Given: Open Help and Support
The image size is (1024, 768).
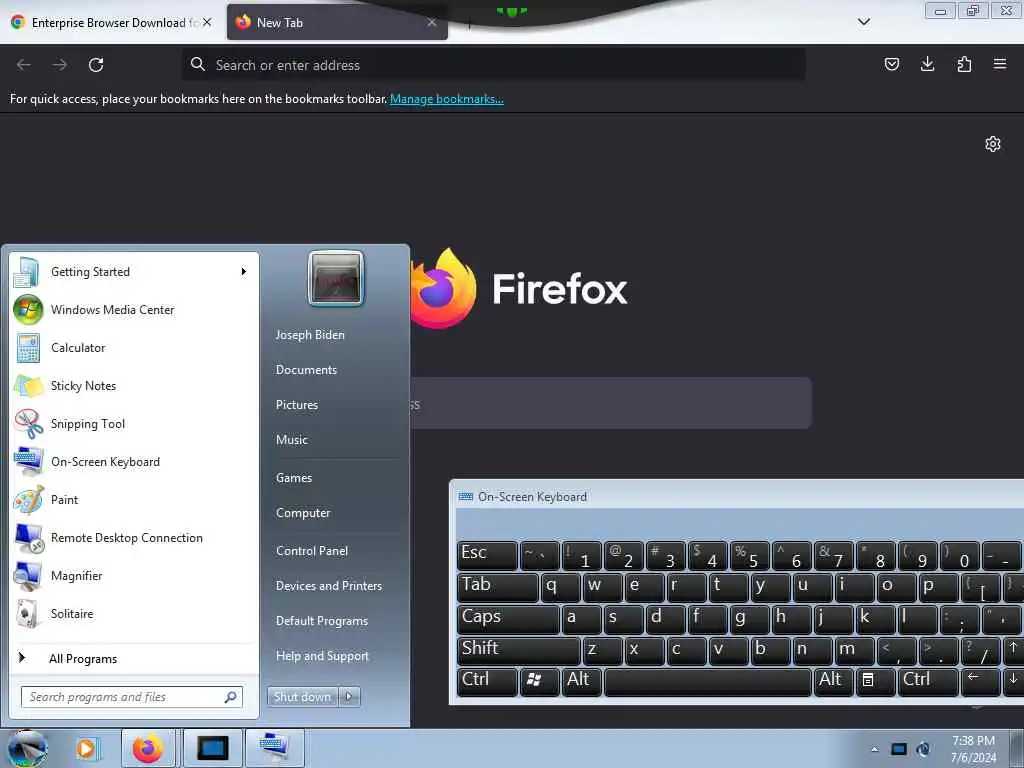Looking at the screenshot, I should click(322, 656).
